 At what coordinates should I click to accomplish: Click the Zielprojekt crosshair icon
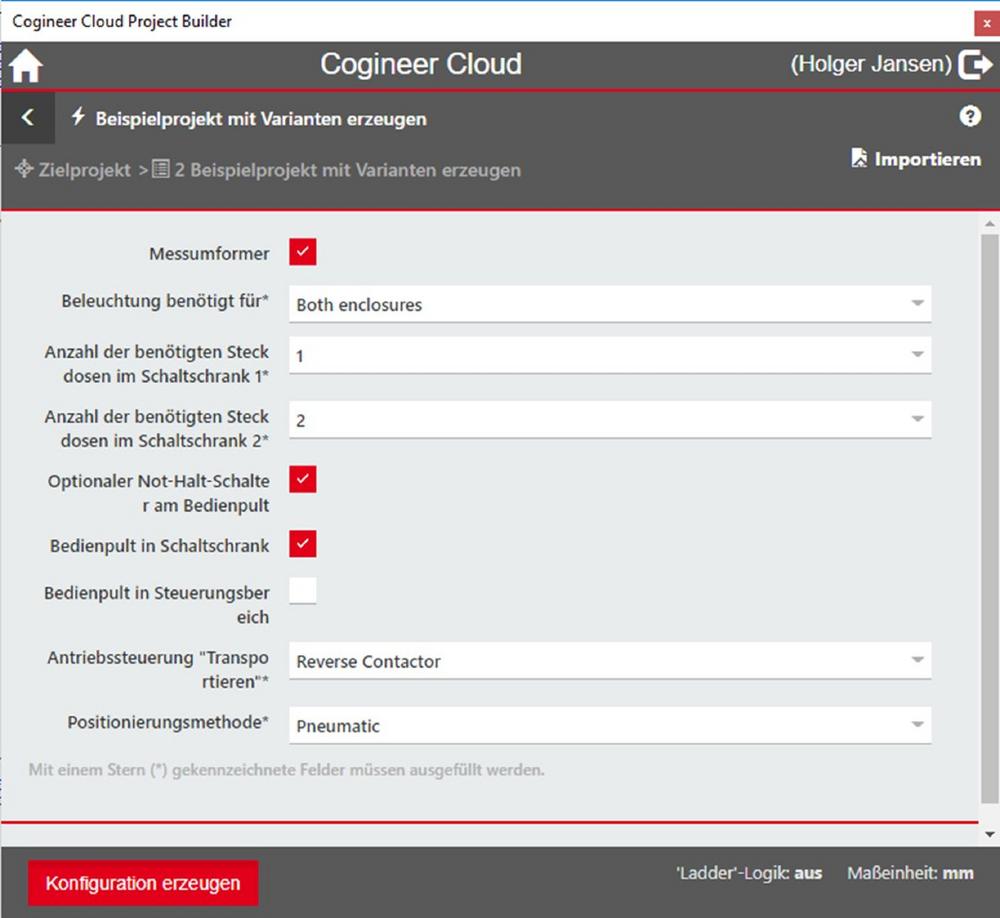coord(24,169)
